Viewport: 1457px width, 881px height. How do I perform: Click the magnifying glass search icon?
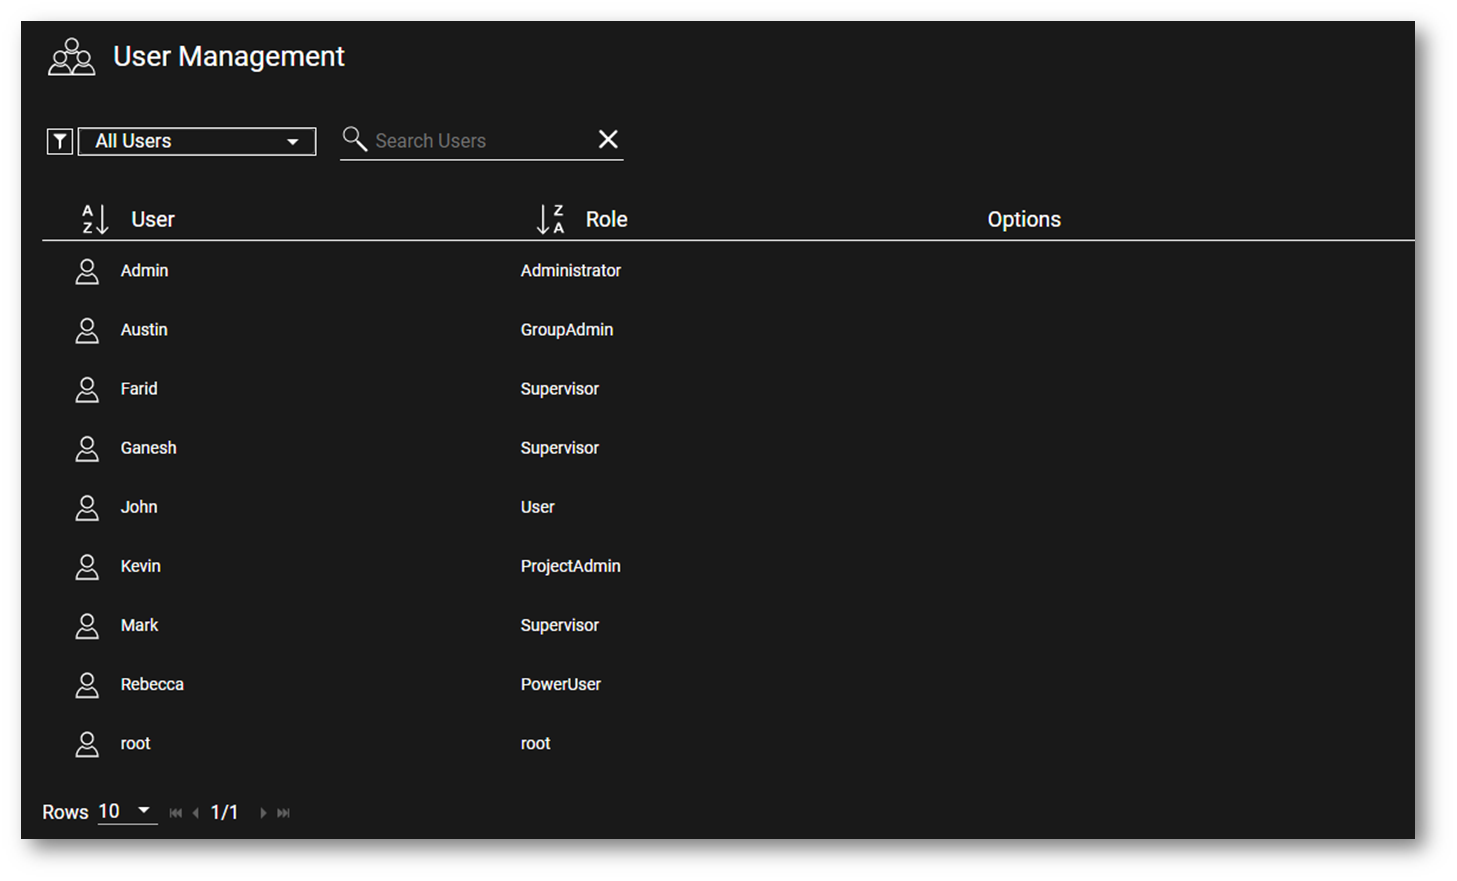pos(354,139)
